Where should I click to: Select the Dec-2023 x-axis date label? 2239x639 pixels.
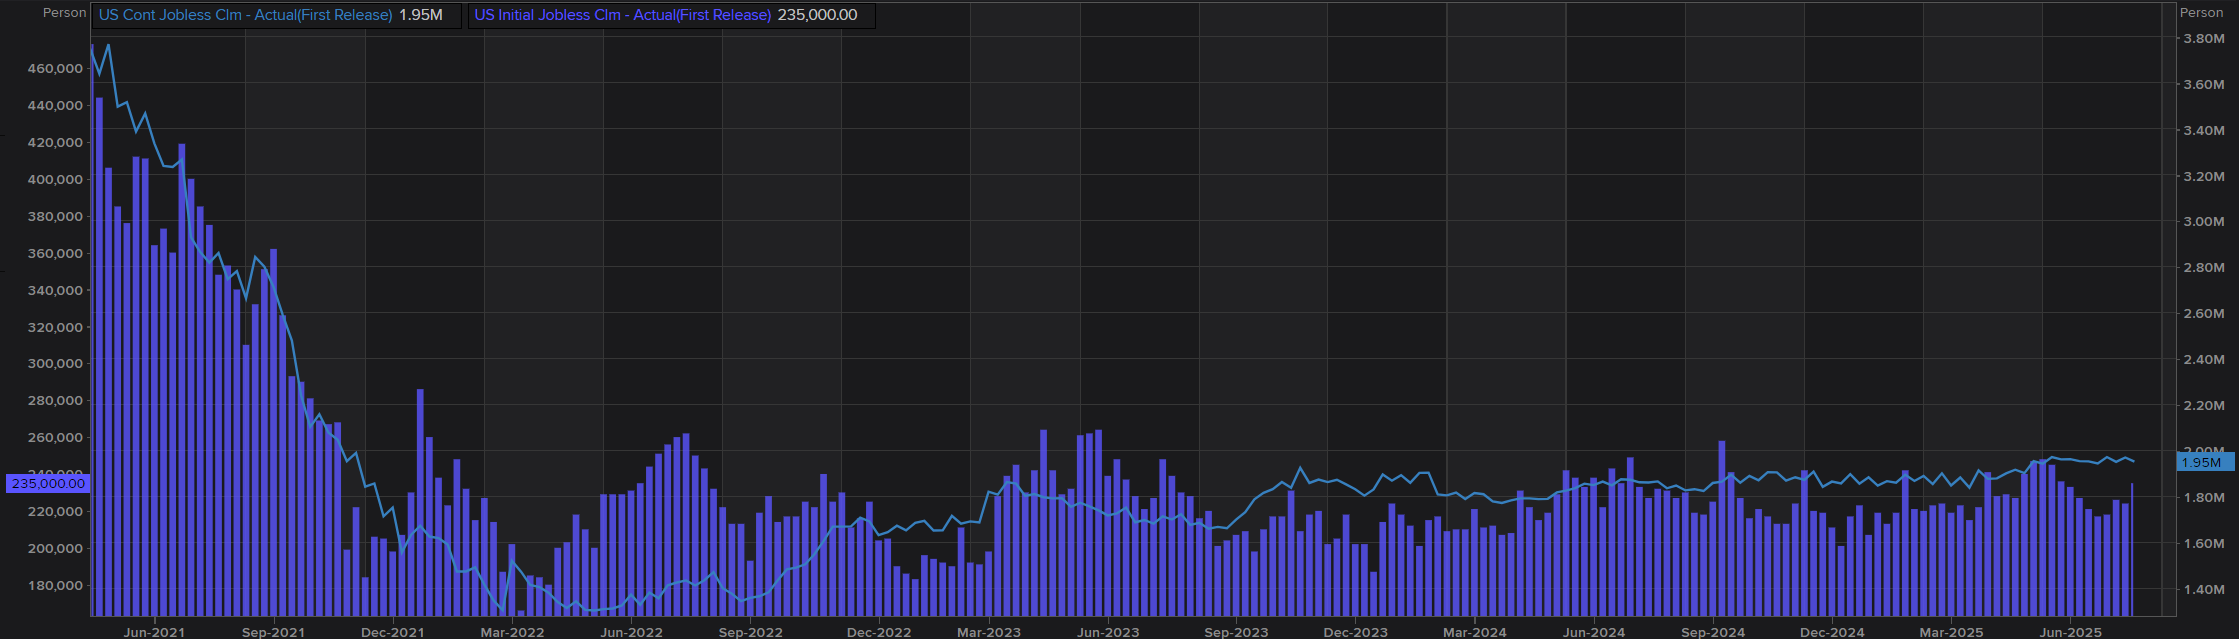point(1356,632)
